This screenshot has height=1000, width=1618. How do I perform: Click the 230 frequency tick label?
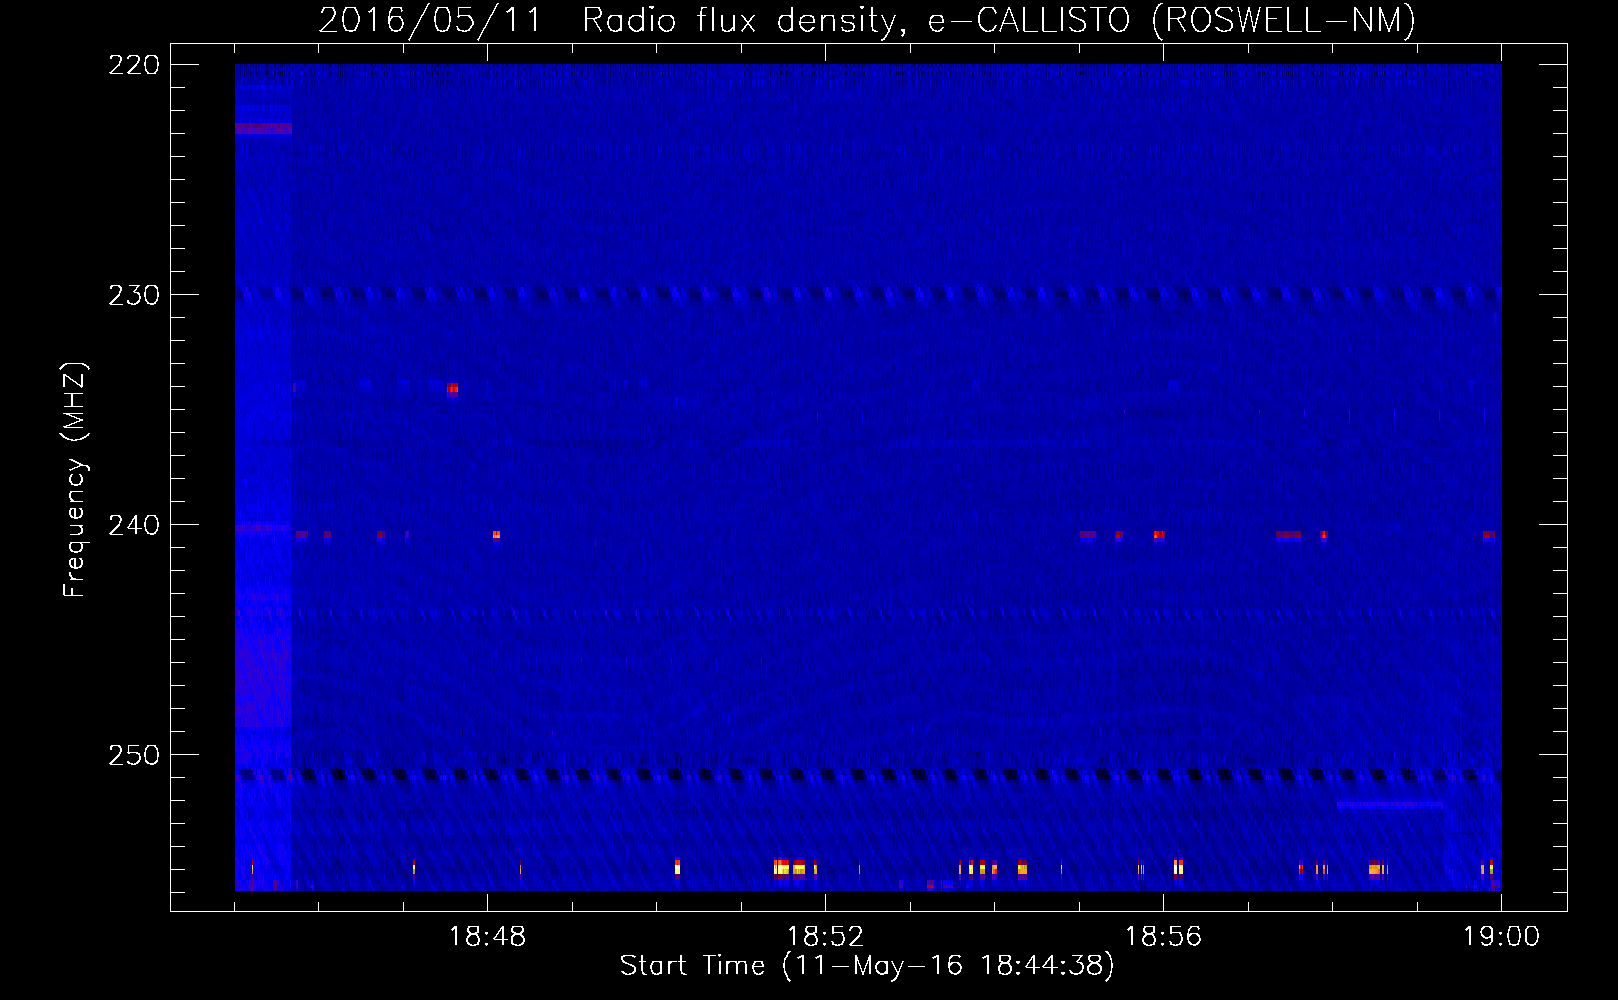pyautogui.click(x=134, y=295)
